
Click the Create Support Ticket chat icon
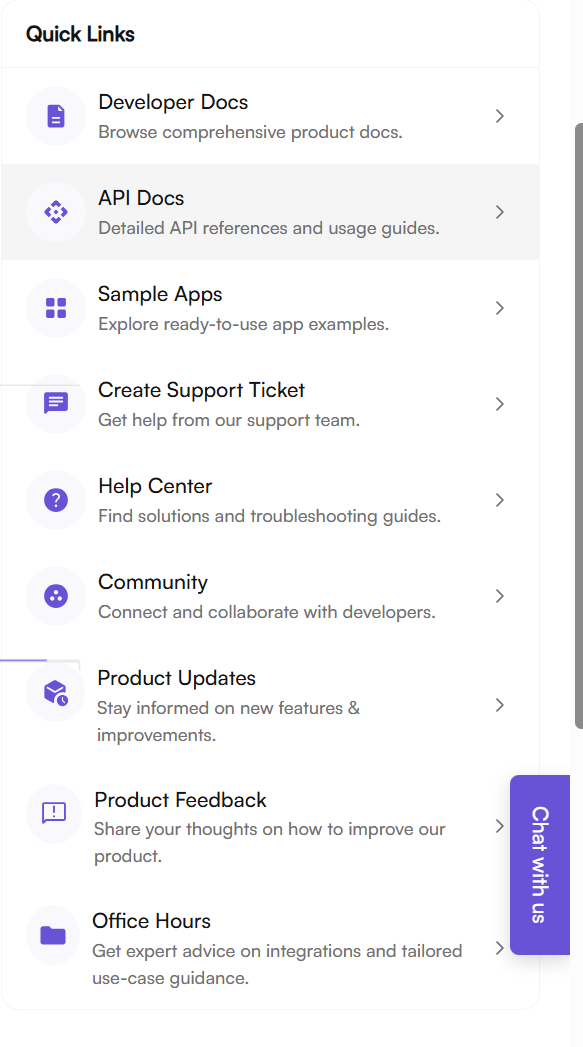tap(56, 404)
